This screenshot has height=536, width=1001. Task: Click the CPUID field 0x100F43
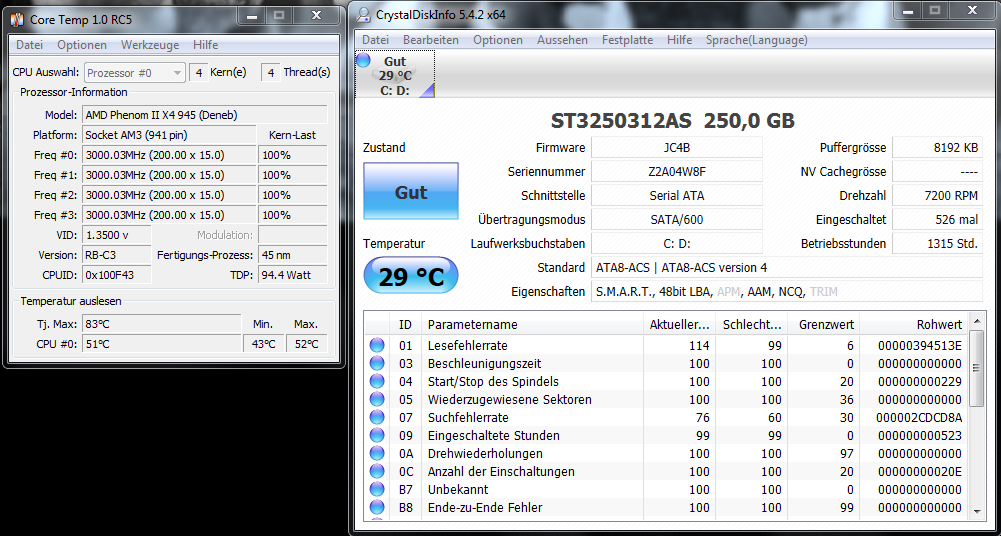pyautogui.click(x=117, y=275)
